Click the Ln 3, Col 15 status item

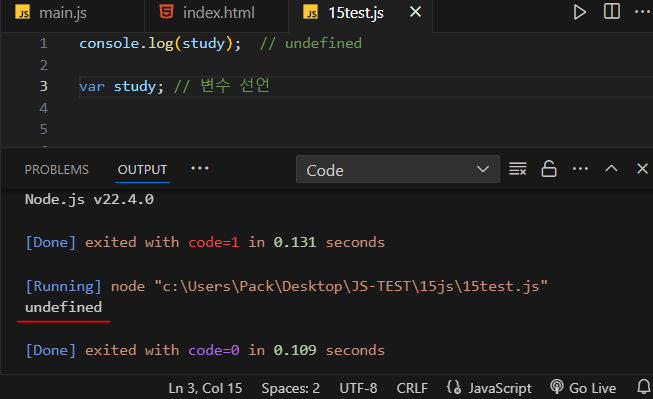click(205, 388)
